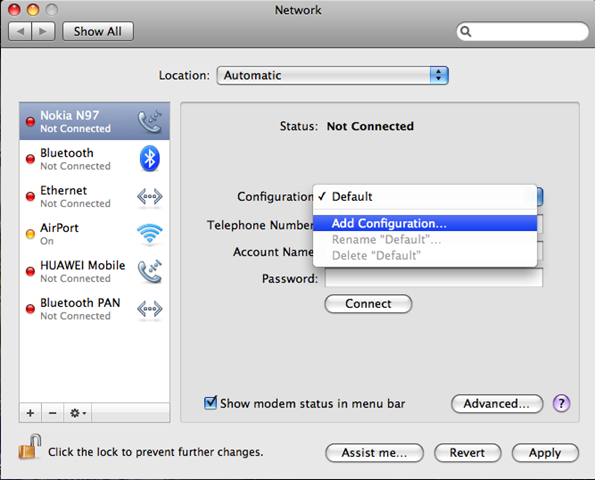Select the HUAWEI Mobile modem service
The height and width of the screenshot is (480, 595).
click(x=94, y=272)
